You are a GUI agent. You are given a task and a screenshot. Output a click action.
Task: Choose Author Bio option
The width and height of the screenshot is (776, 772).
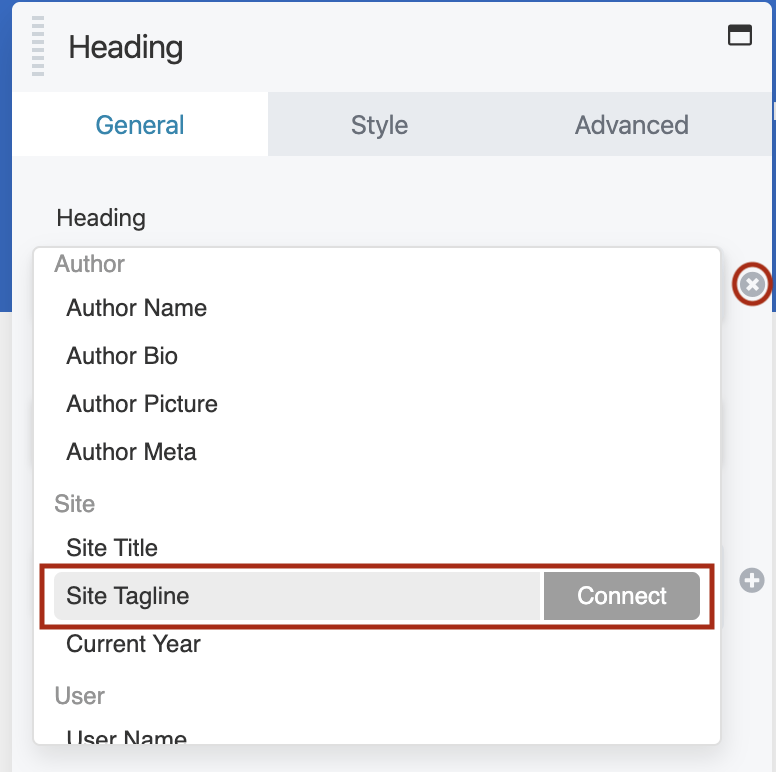122,356
